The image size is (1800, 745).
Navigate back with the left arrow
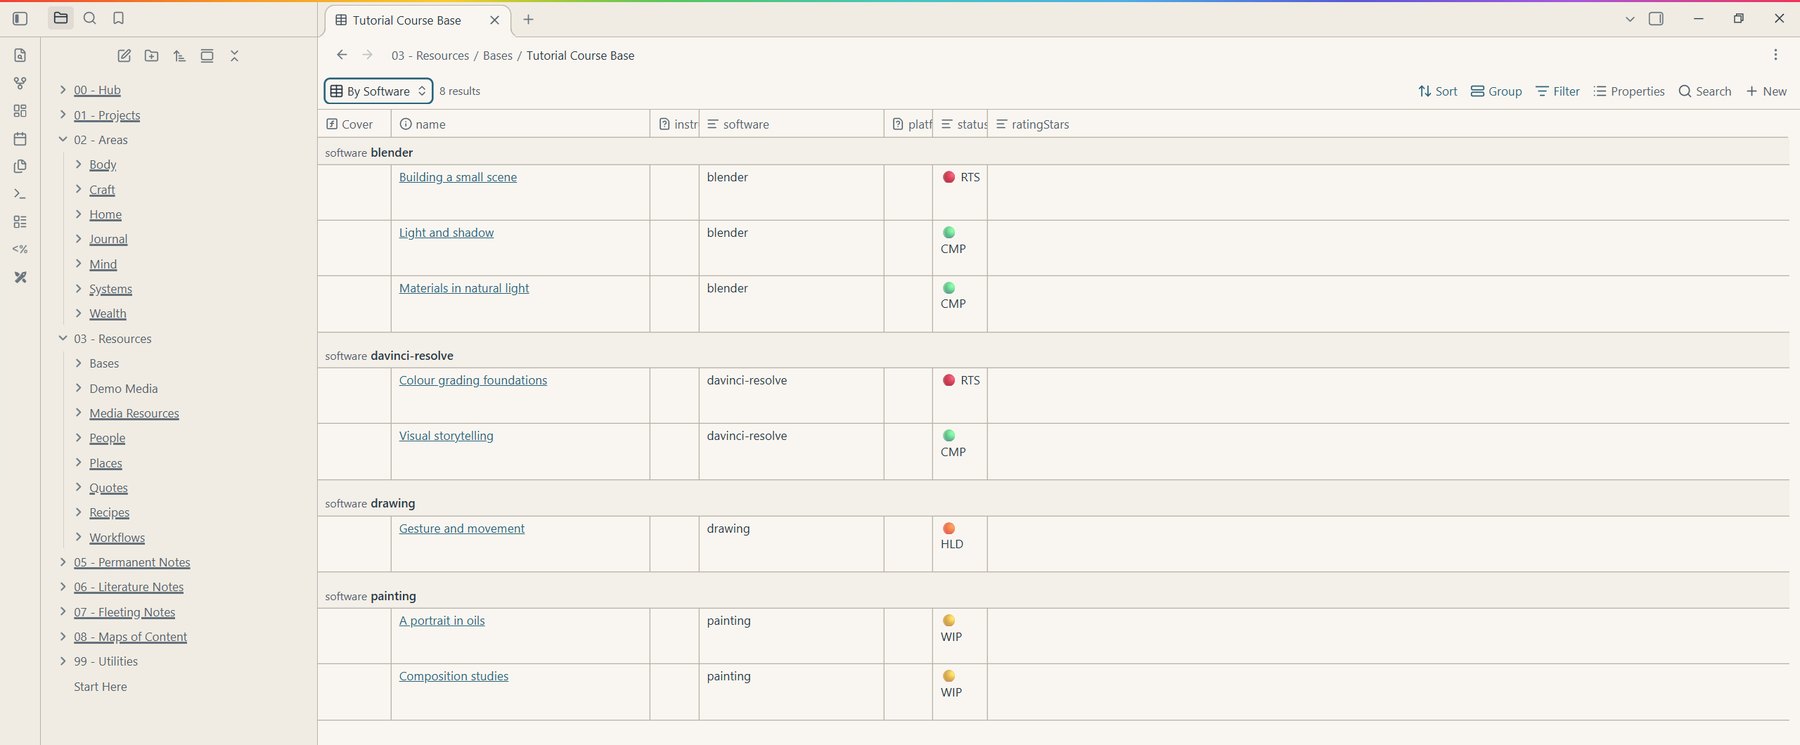coord(342,55)
